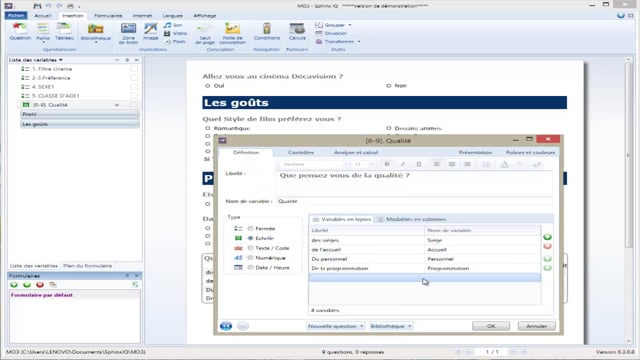The width and height of the screenshot is (640, 360).
Task: Click the undo arrow in the title bar
Action: pos(49,6)
